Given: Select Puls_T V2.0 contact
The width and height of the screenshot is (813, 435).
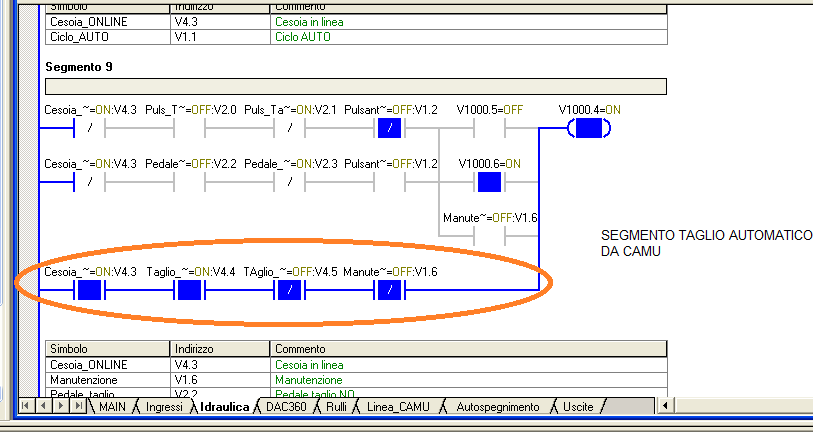Looking at the screenshot, I should tap(189, 128).
